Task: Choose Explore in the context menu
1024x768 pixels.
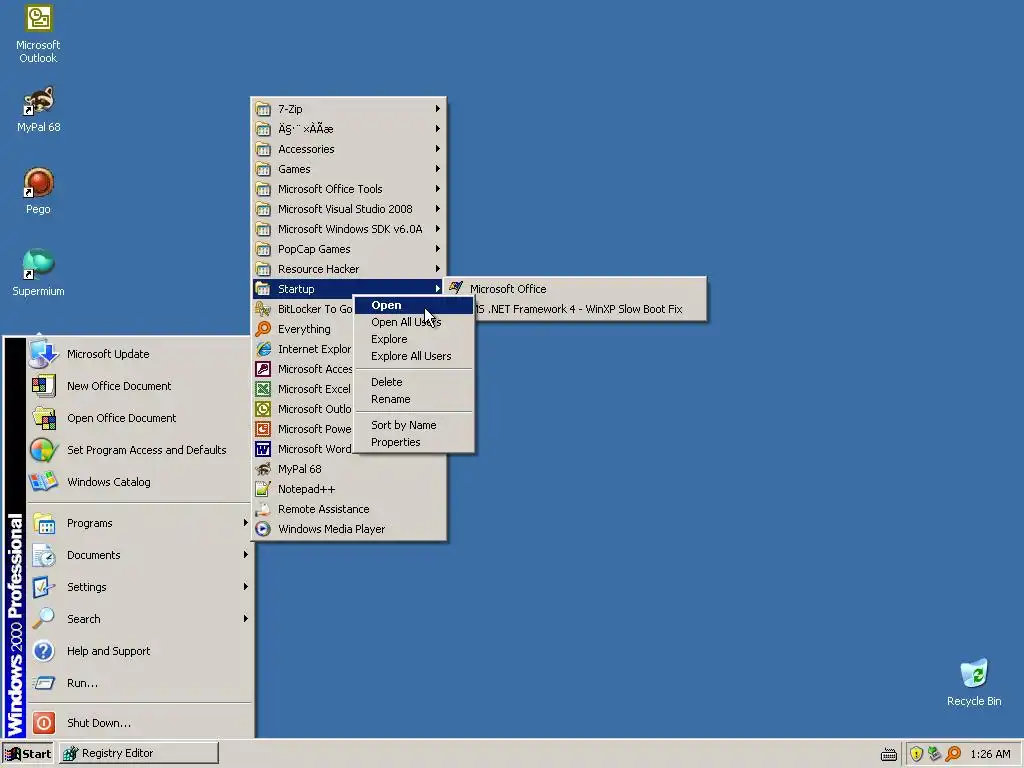Action: pyautogui.click(x=413, y=339)
